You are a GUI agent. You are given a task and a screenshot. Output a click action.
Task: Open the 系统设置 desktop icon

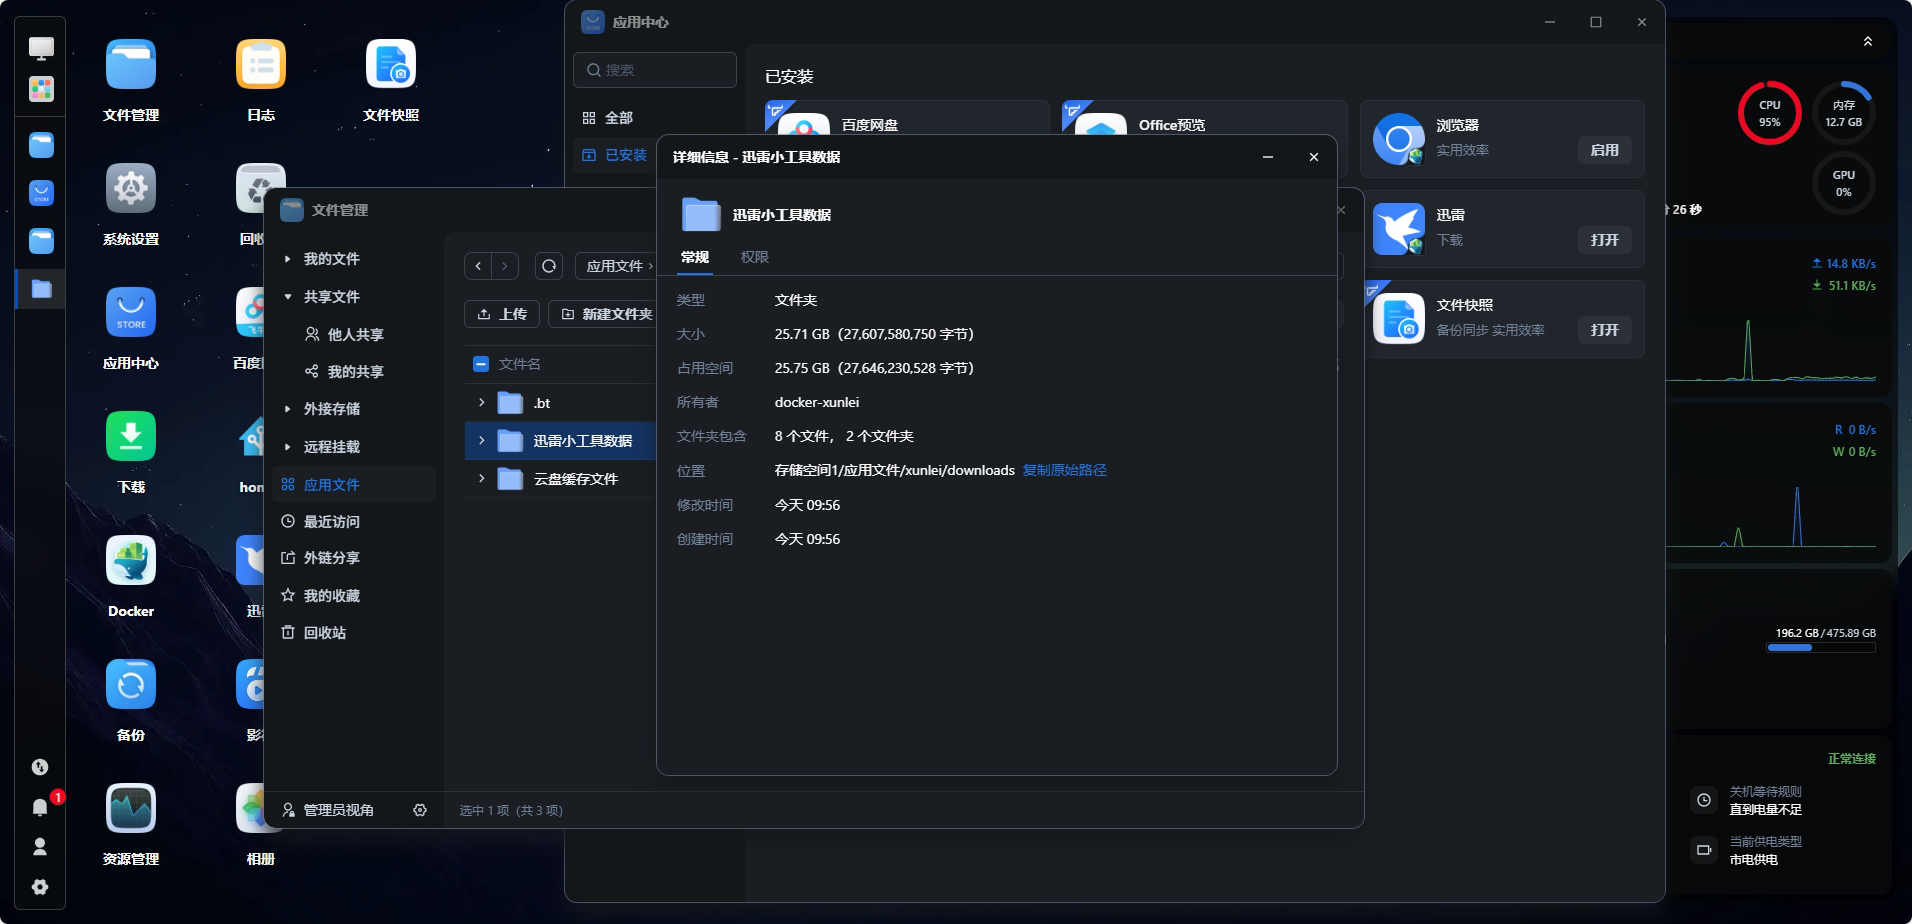coord(131,189)
